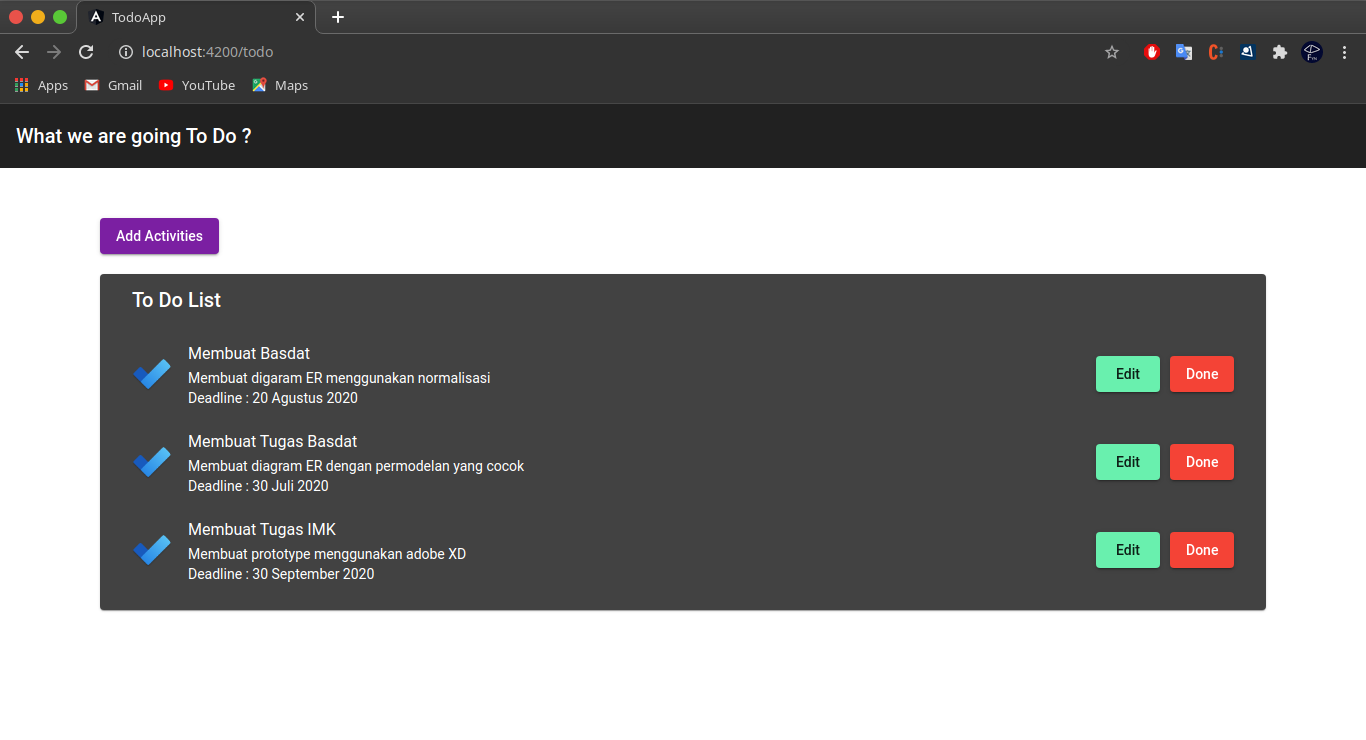1366x740 pixels.
Task: Open the Gmail bookmark
Action: (113, 85)
